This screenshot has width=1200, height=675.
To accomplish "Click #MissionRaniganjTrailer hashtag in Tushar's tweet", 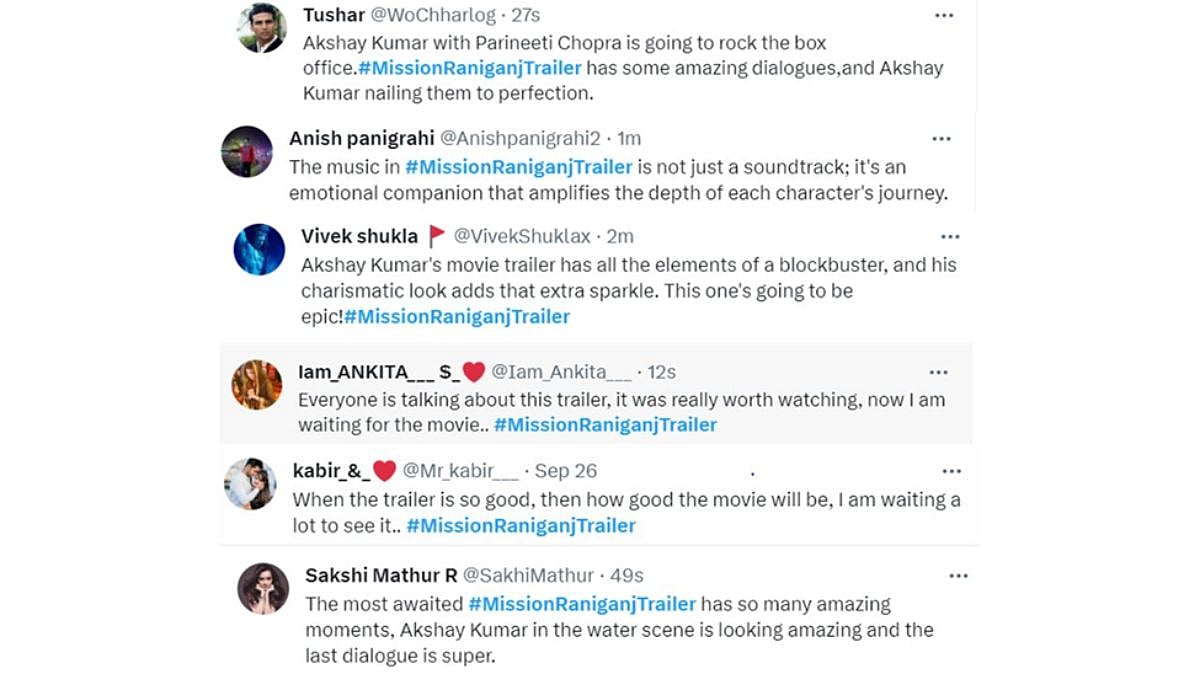I will click(x=469, y=68).
